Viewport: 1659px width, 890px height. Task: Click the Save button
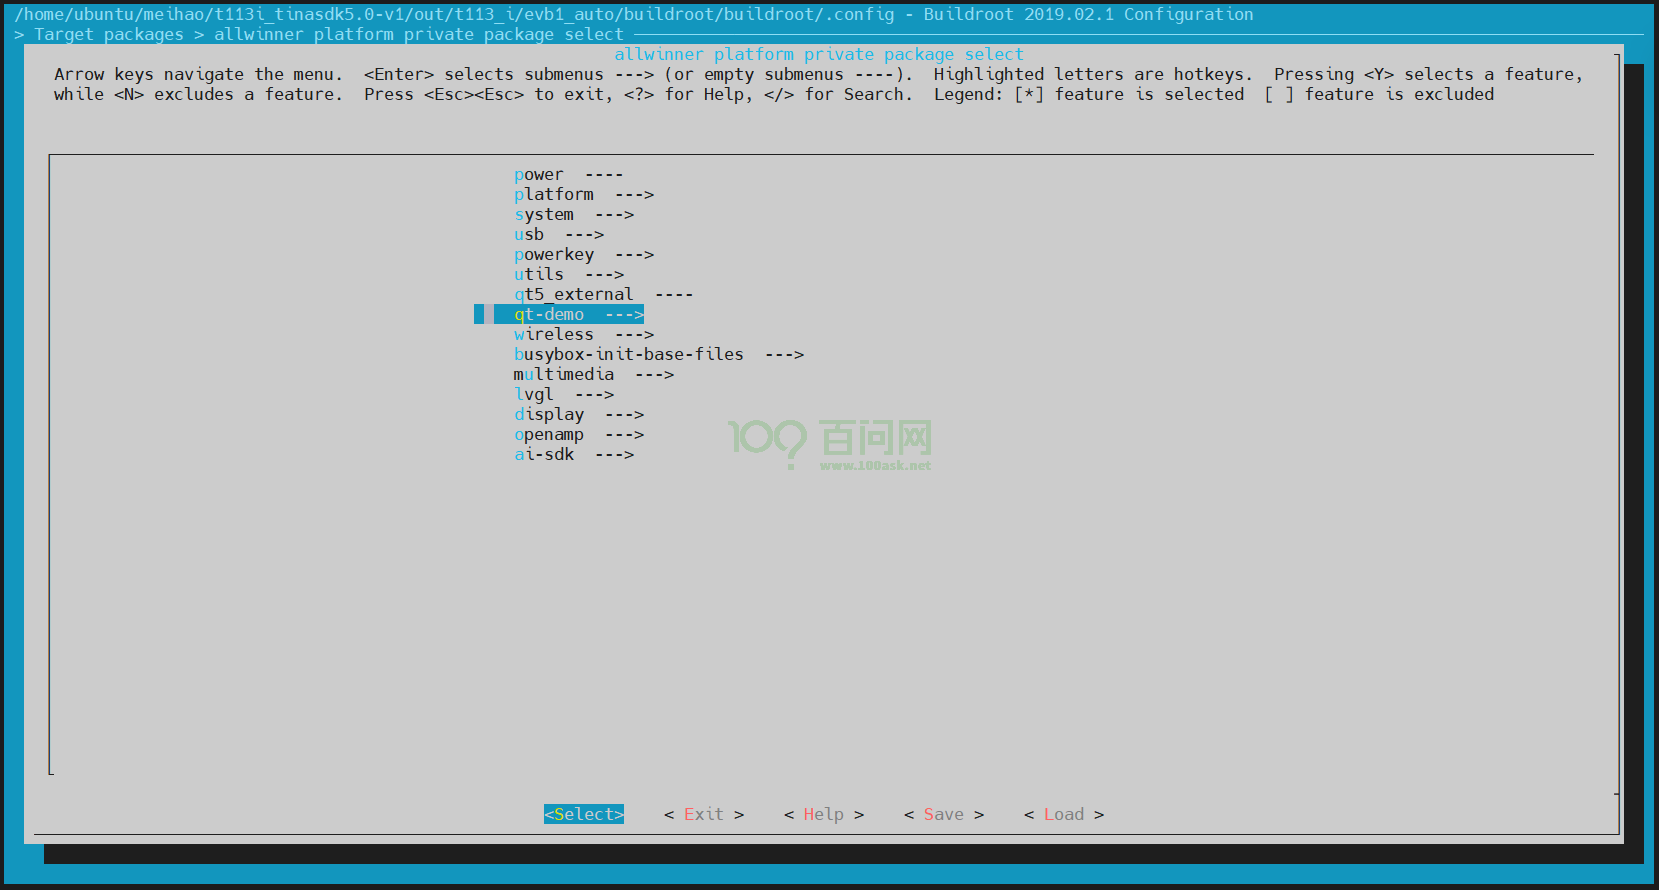tap(944, 815)
